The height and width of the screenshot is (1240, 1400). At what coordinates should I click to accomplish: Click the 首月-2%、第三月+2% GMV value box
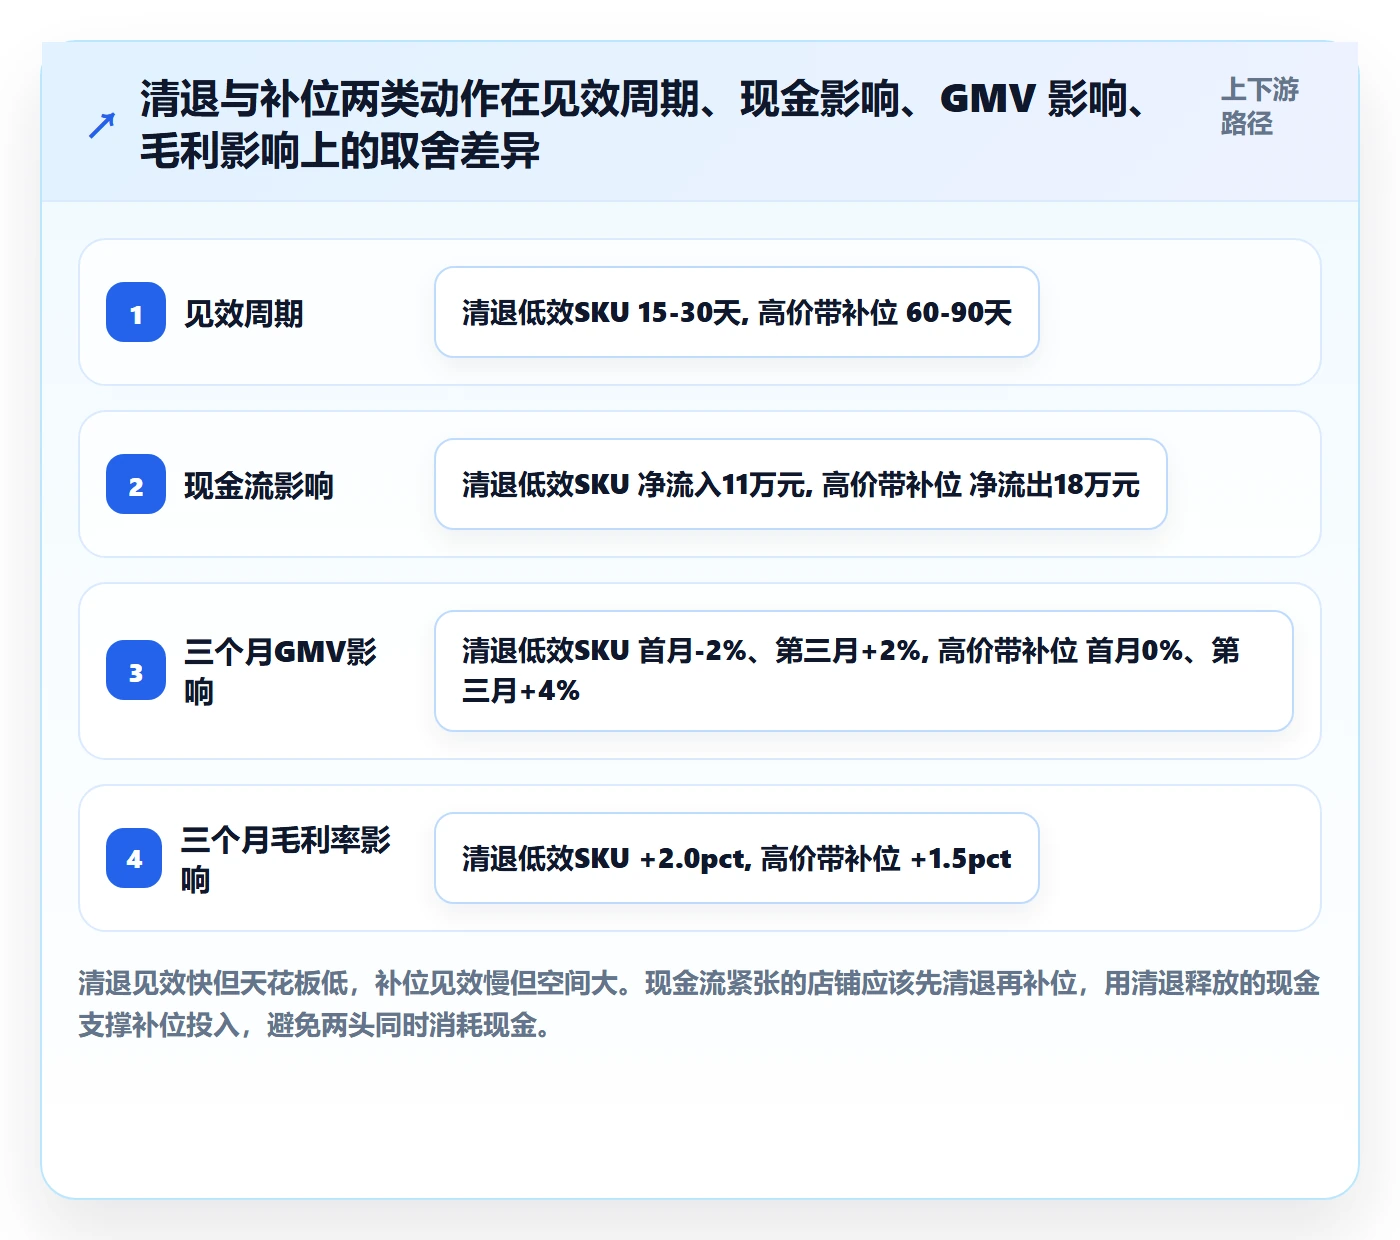point(864,671)
